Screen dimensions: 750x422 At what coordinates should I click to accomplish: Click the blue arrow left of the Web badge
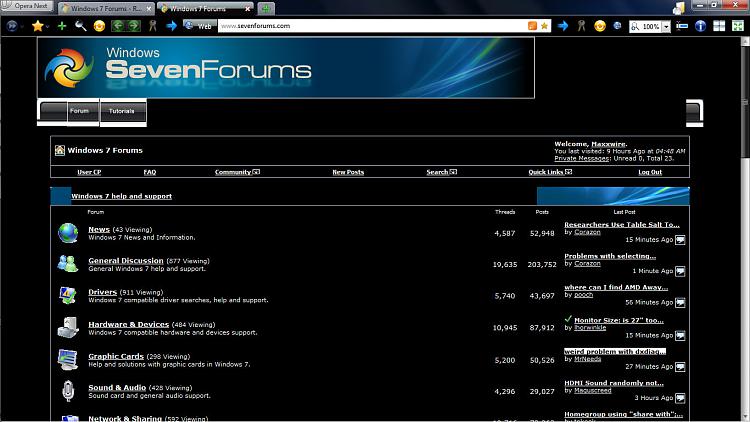(171, 26)
